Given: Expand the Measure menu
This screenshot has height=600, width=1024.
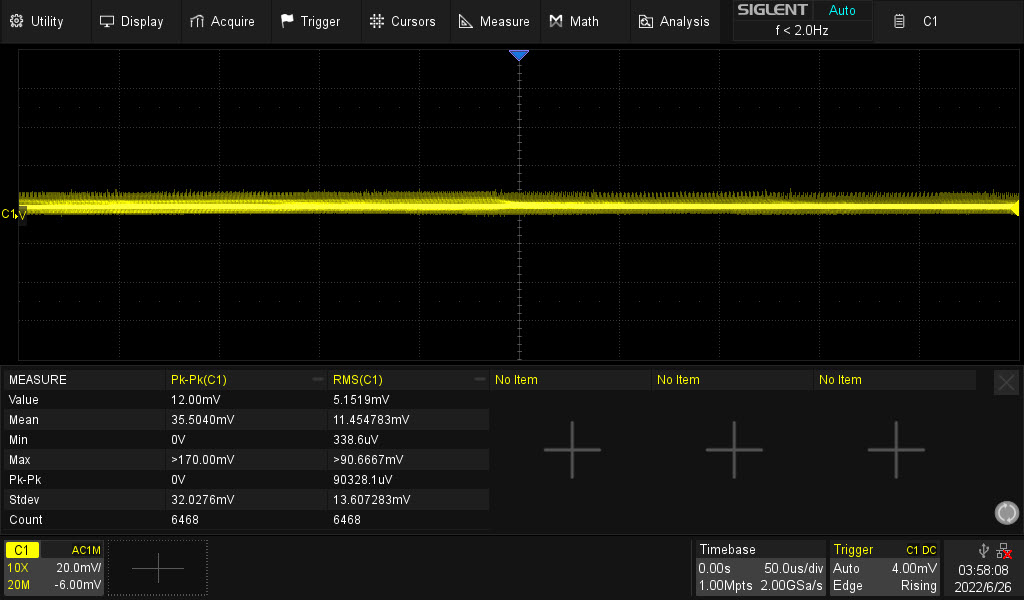Looking at the screenshot, I should coord(494,21).
